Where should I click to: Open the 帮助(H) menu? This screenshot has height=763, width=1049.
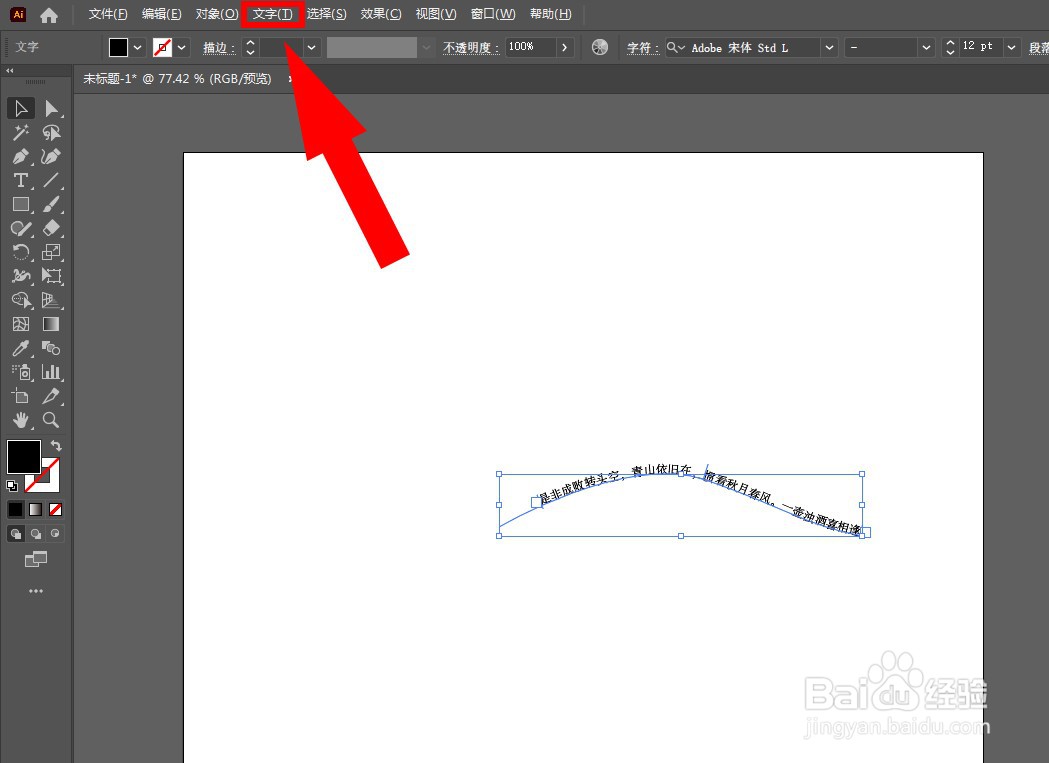point(551,14)
